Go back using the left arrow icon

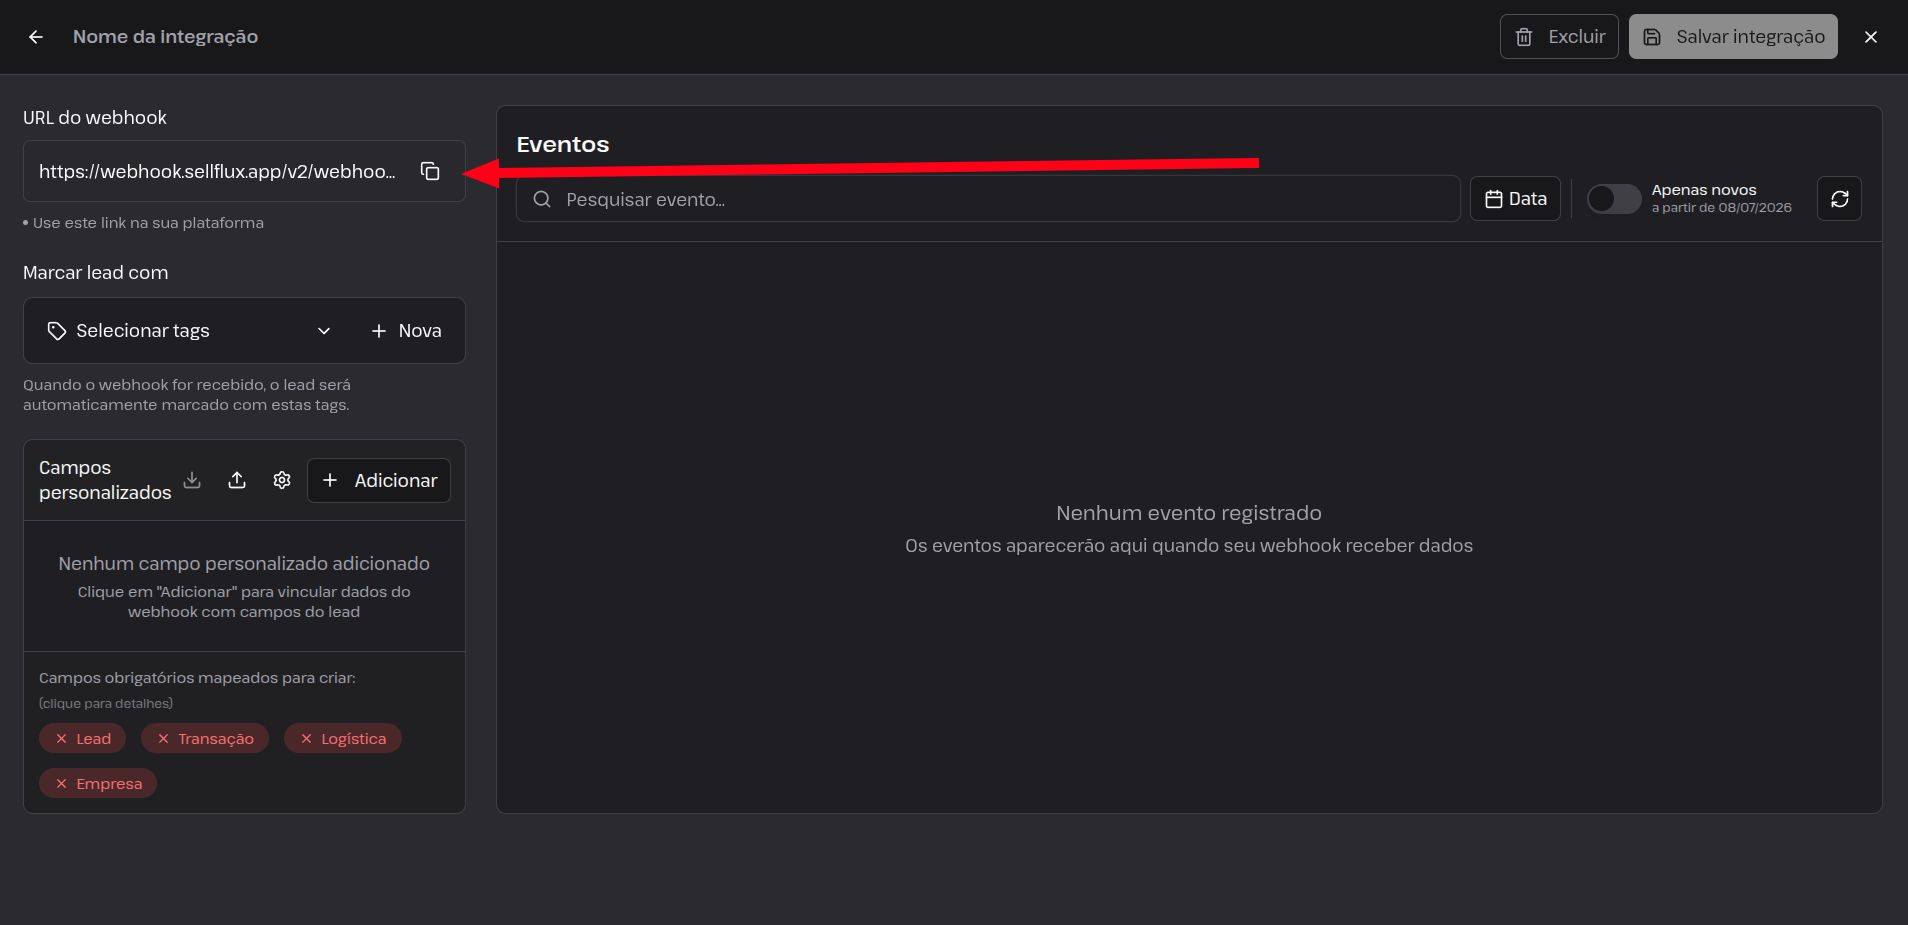tap(36, 37)
